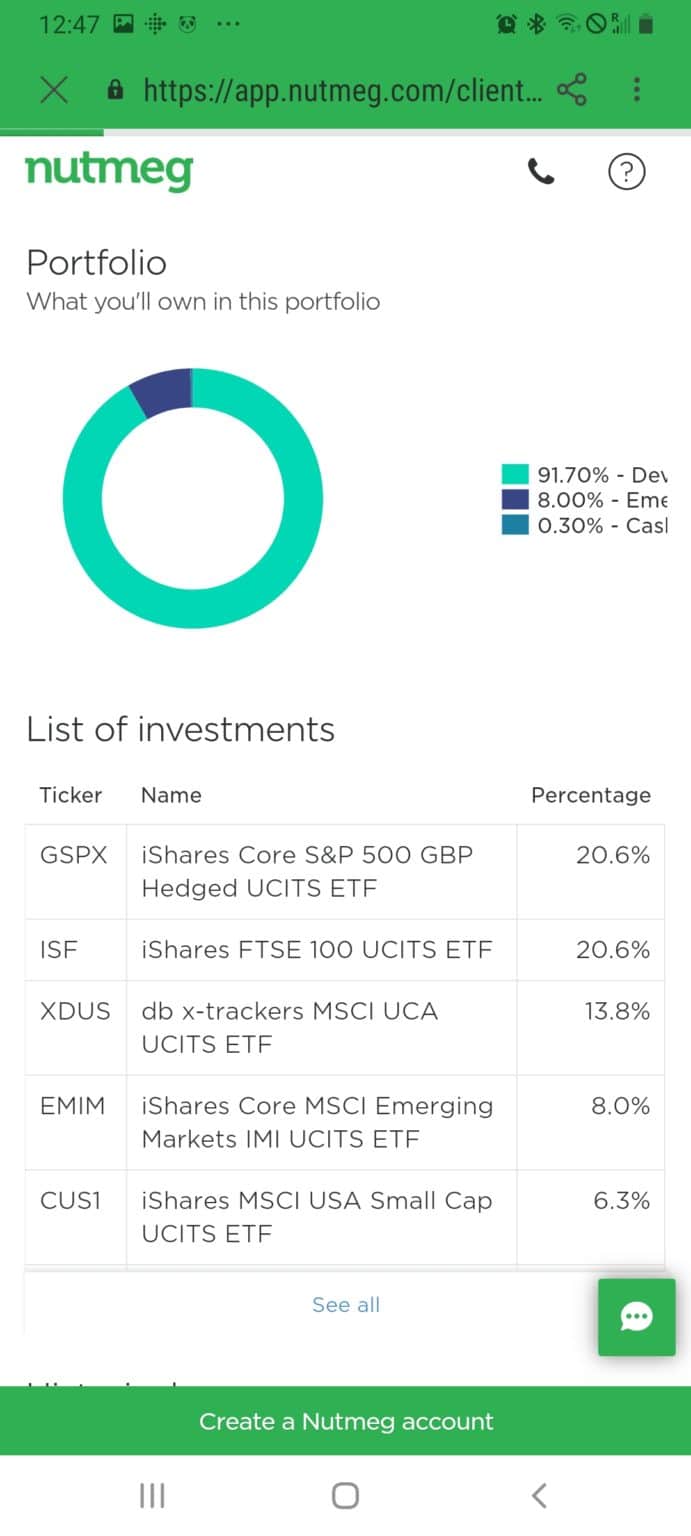Tap the padlock icon next to the URL

click(x=115, y=90)
